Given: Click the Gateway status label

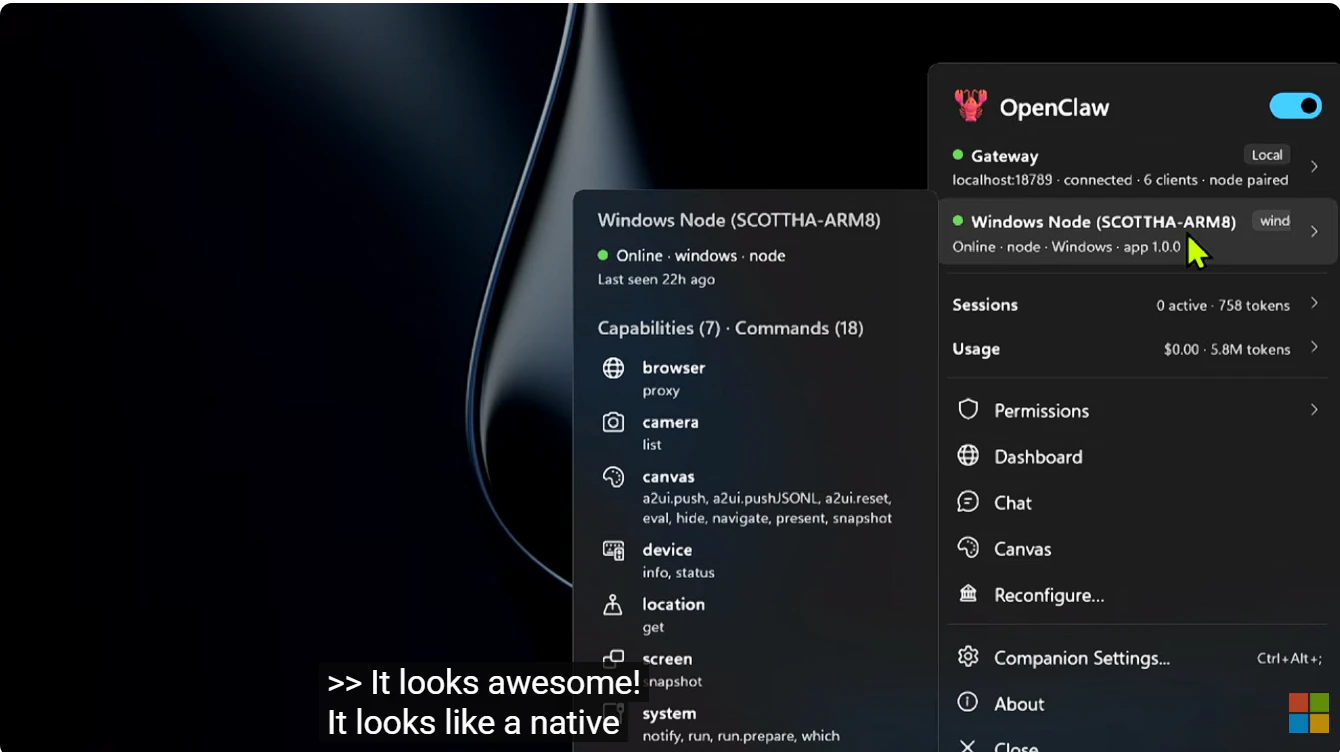Looking at the screenshot, I should click(x=1004, y=156).
